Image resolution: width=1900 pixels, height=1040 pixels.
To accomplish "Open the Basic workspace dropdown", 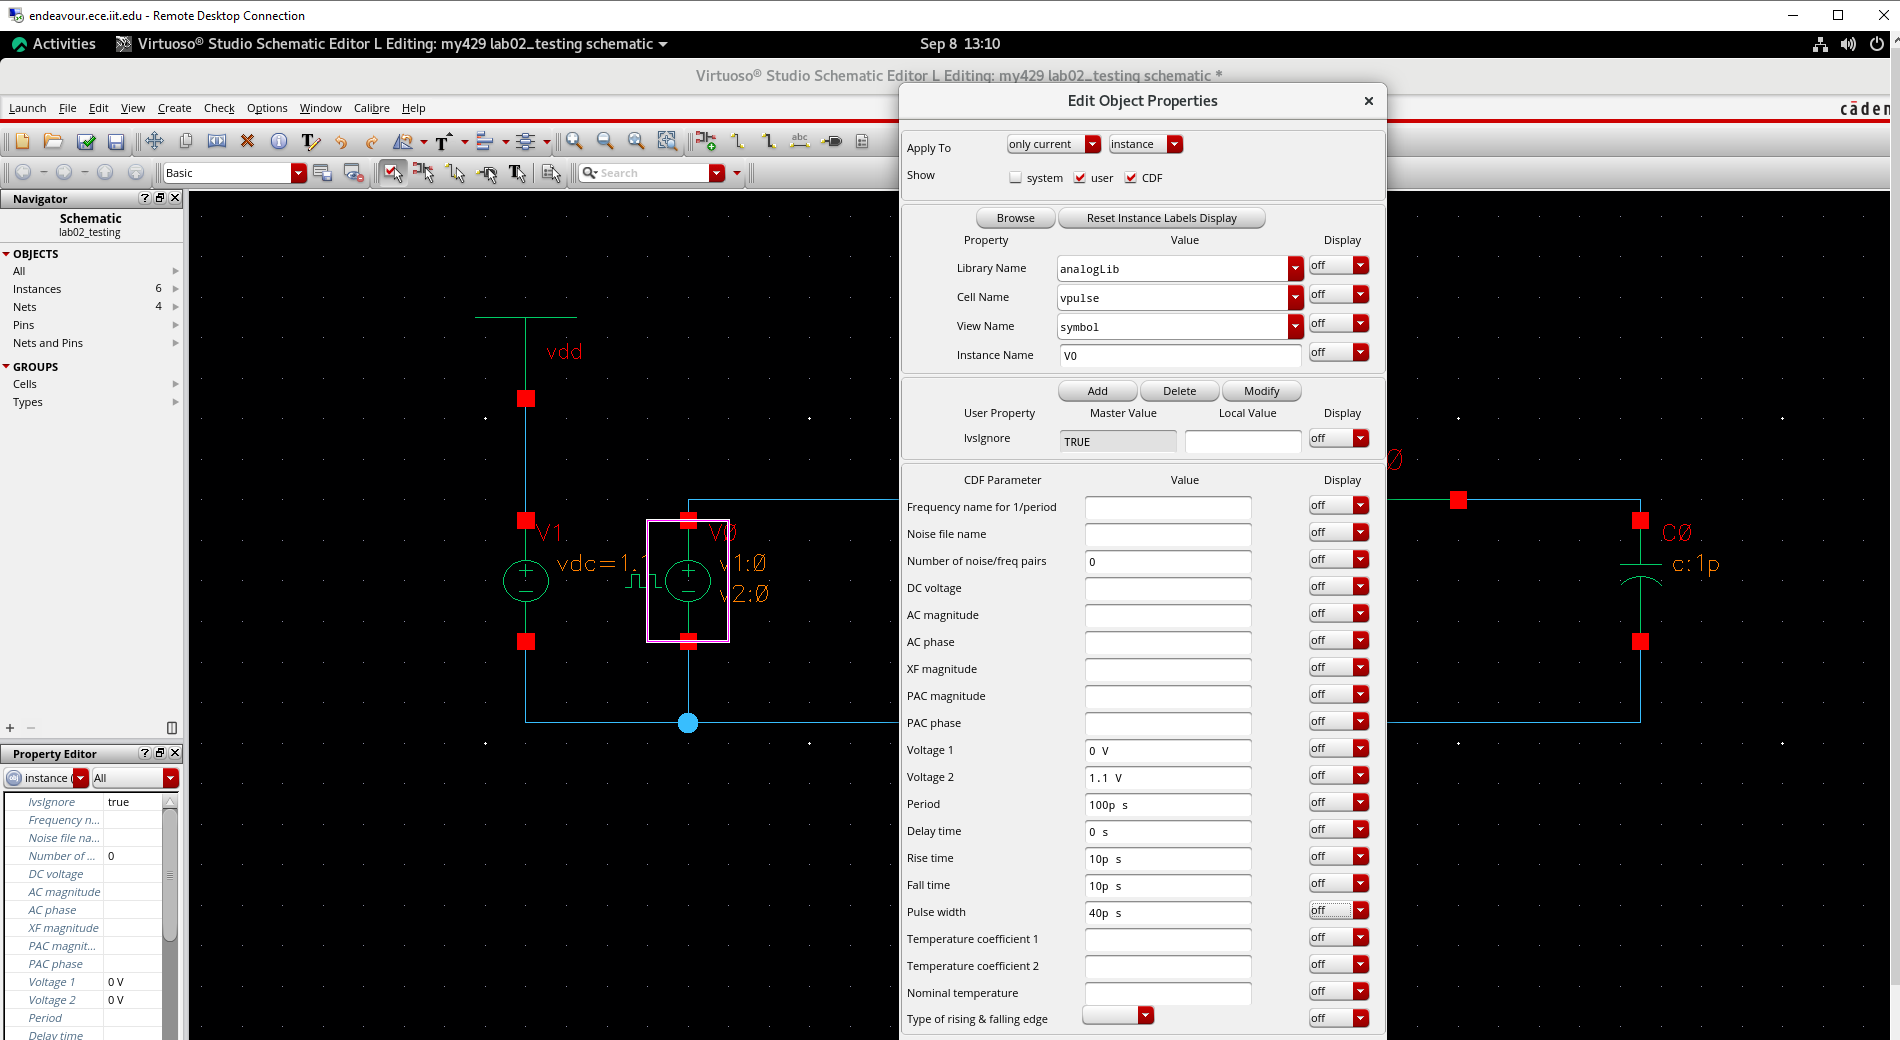I will click(298, 173).
